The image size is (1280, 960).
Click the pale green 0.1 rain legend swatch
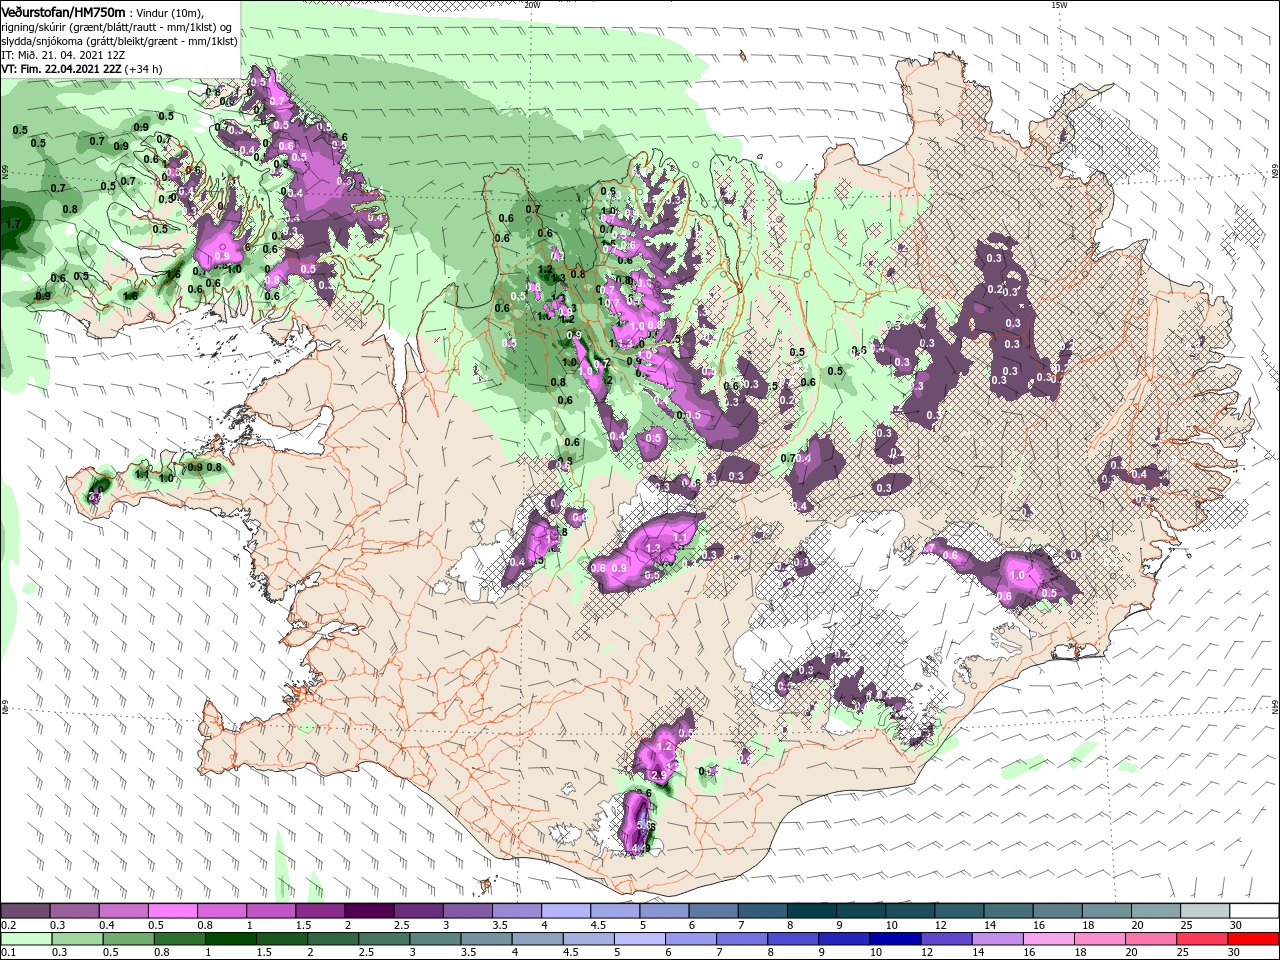[x=25, y=939]
